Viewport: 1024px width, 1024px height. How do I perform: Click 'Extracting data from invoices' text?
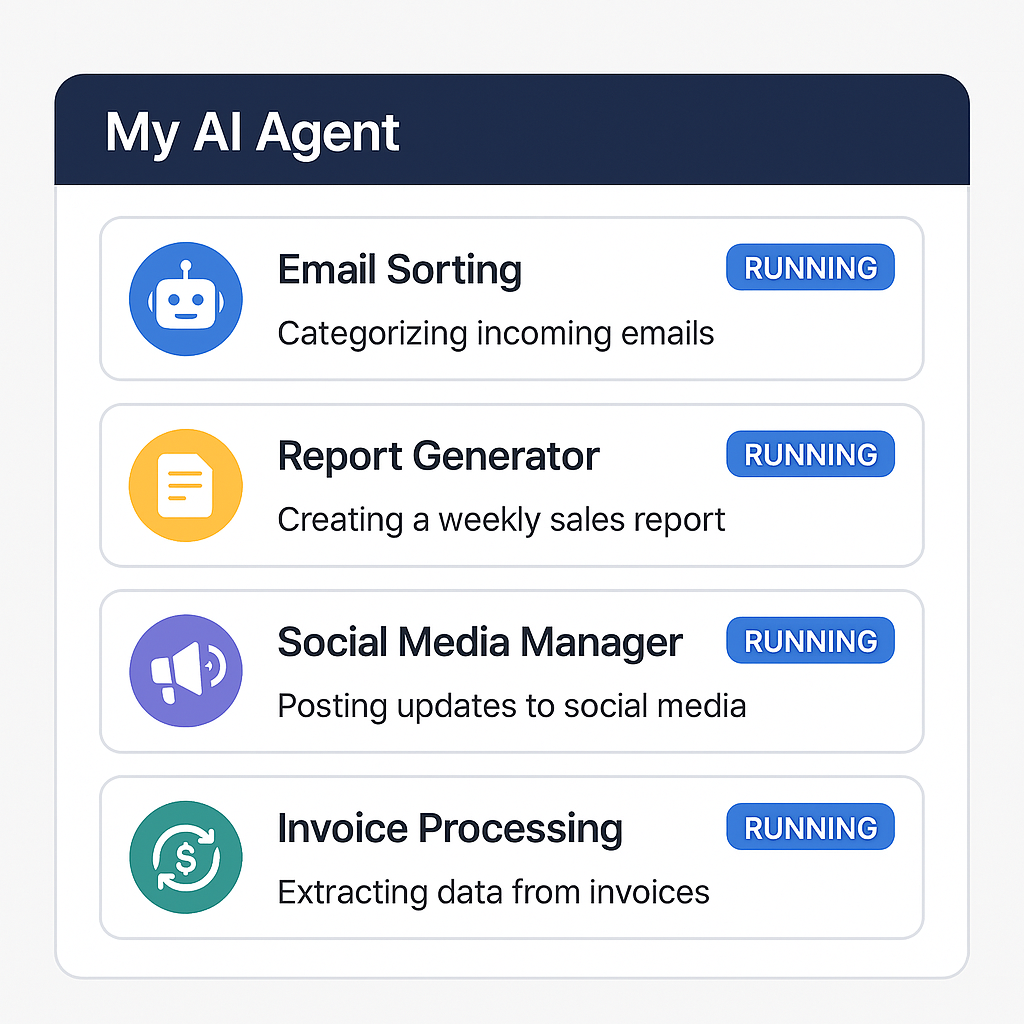(493, 893)
